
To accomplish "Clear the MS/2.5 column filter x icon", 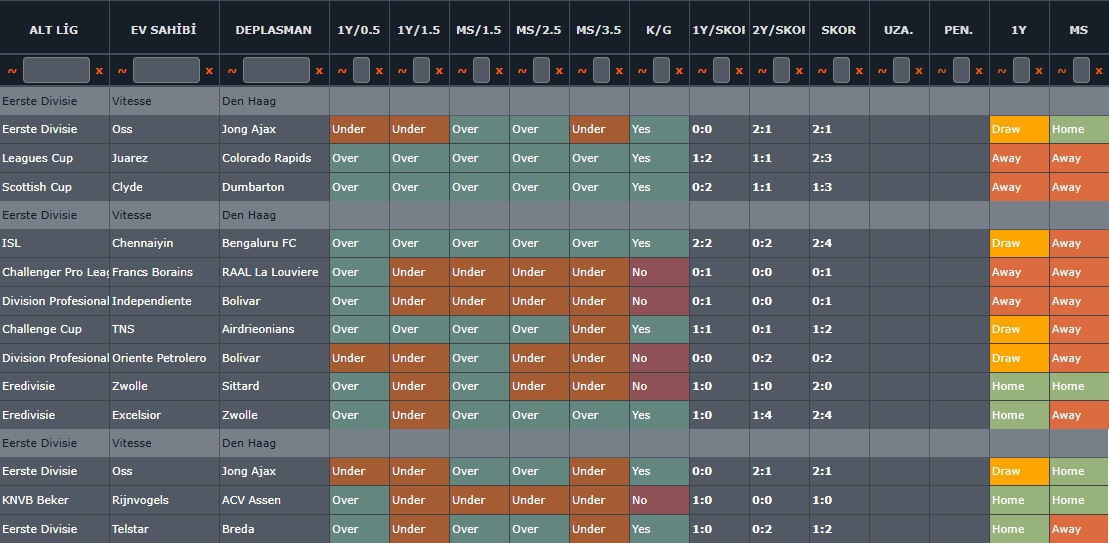I will click(559, 71).
